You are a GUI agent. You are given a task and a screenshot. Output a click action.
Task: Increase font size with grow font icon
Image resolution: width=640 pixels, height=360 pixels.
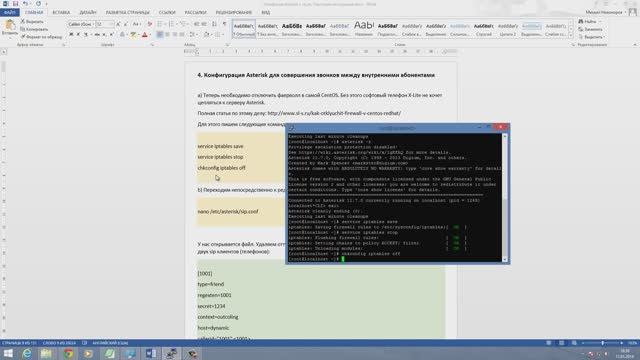(x=118, y=24)
